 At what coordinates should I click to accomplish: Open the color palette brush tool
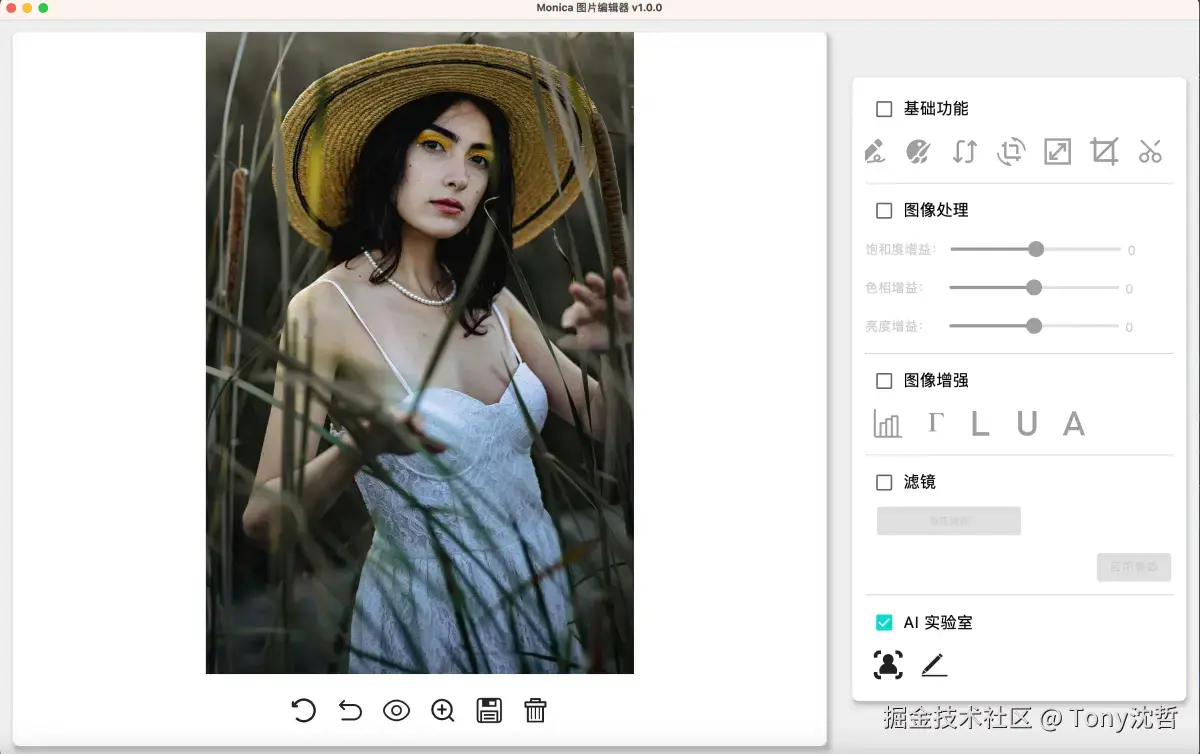[918, 152]
